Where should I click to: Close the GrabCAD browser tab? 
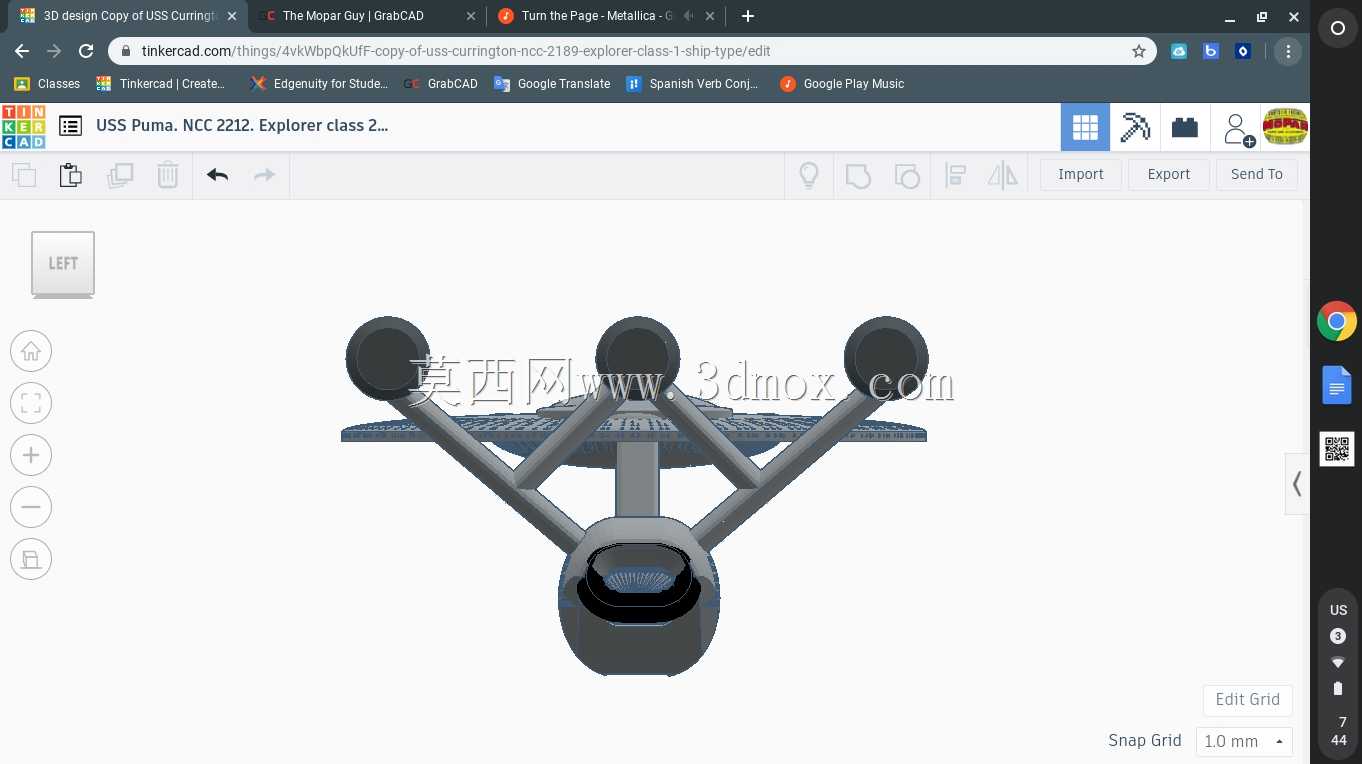tap(471, 16)
